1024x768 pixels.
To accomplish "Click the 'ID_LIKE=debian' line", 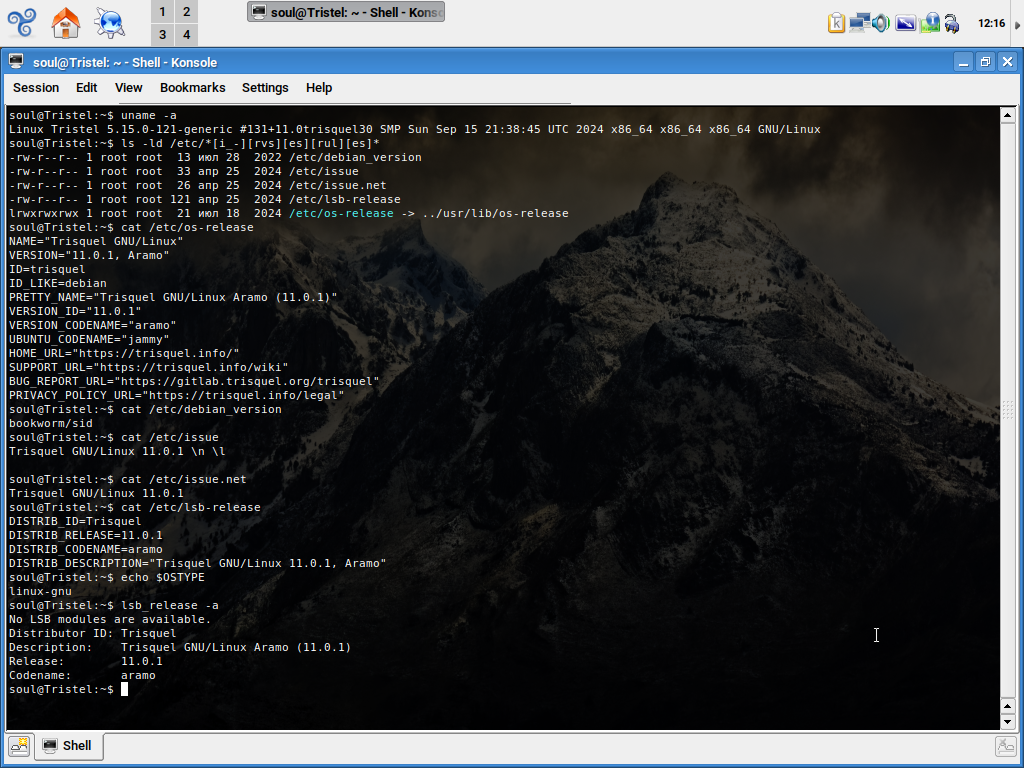I will 57,283.
